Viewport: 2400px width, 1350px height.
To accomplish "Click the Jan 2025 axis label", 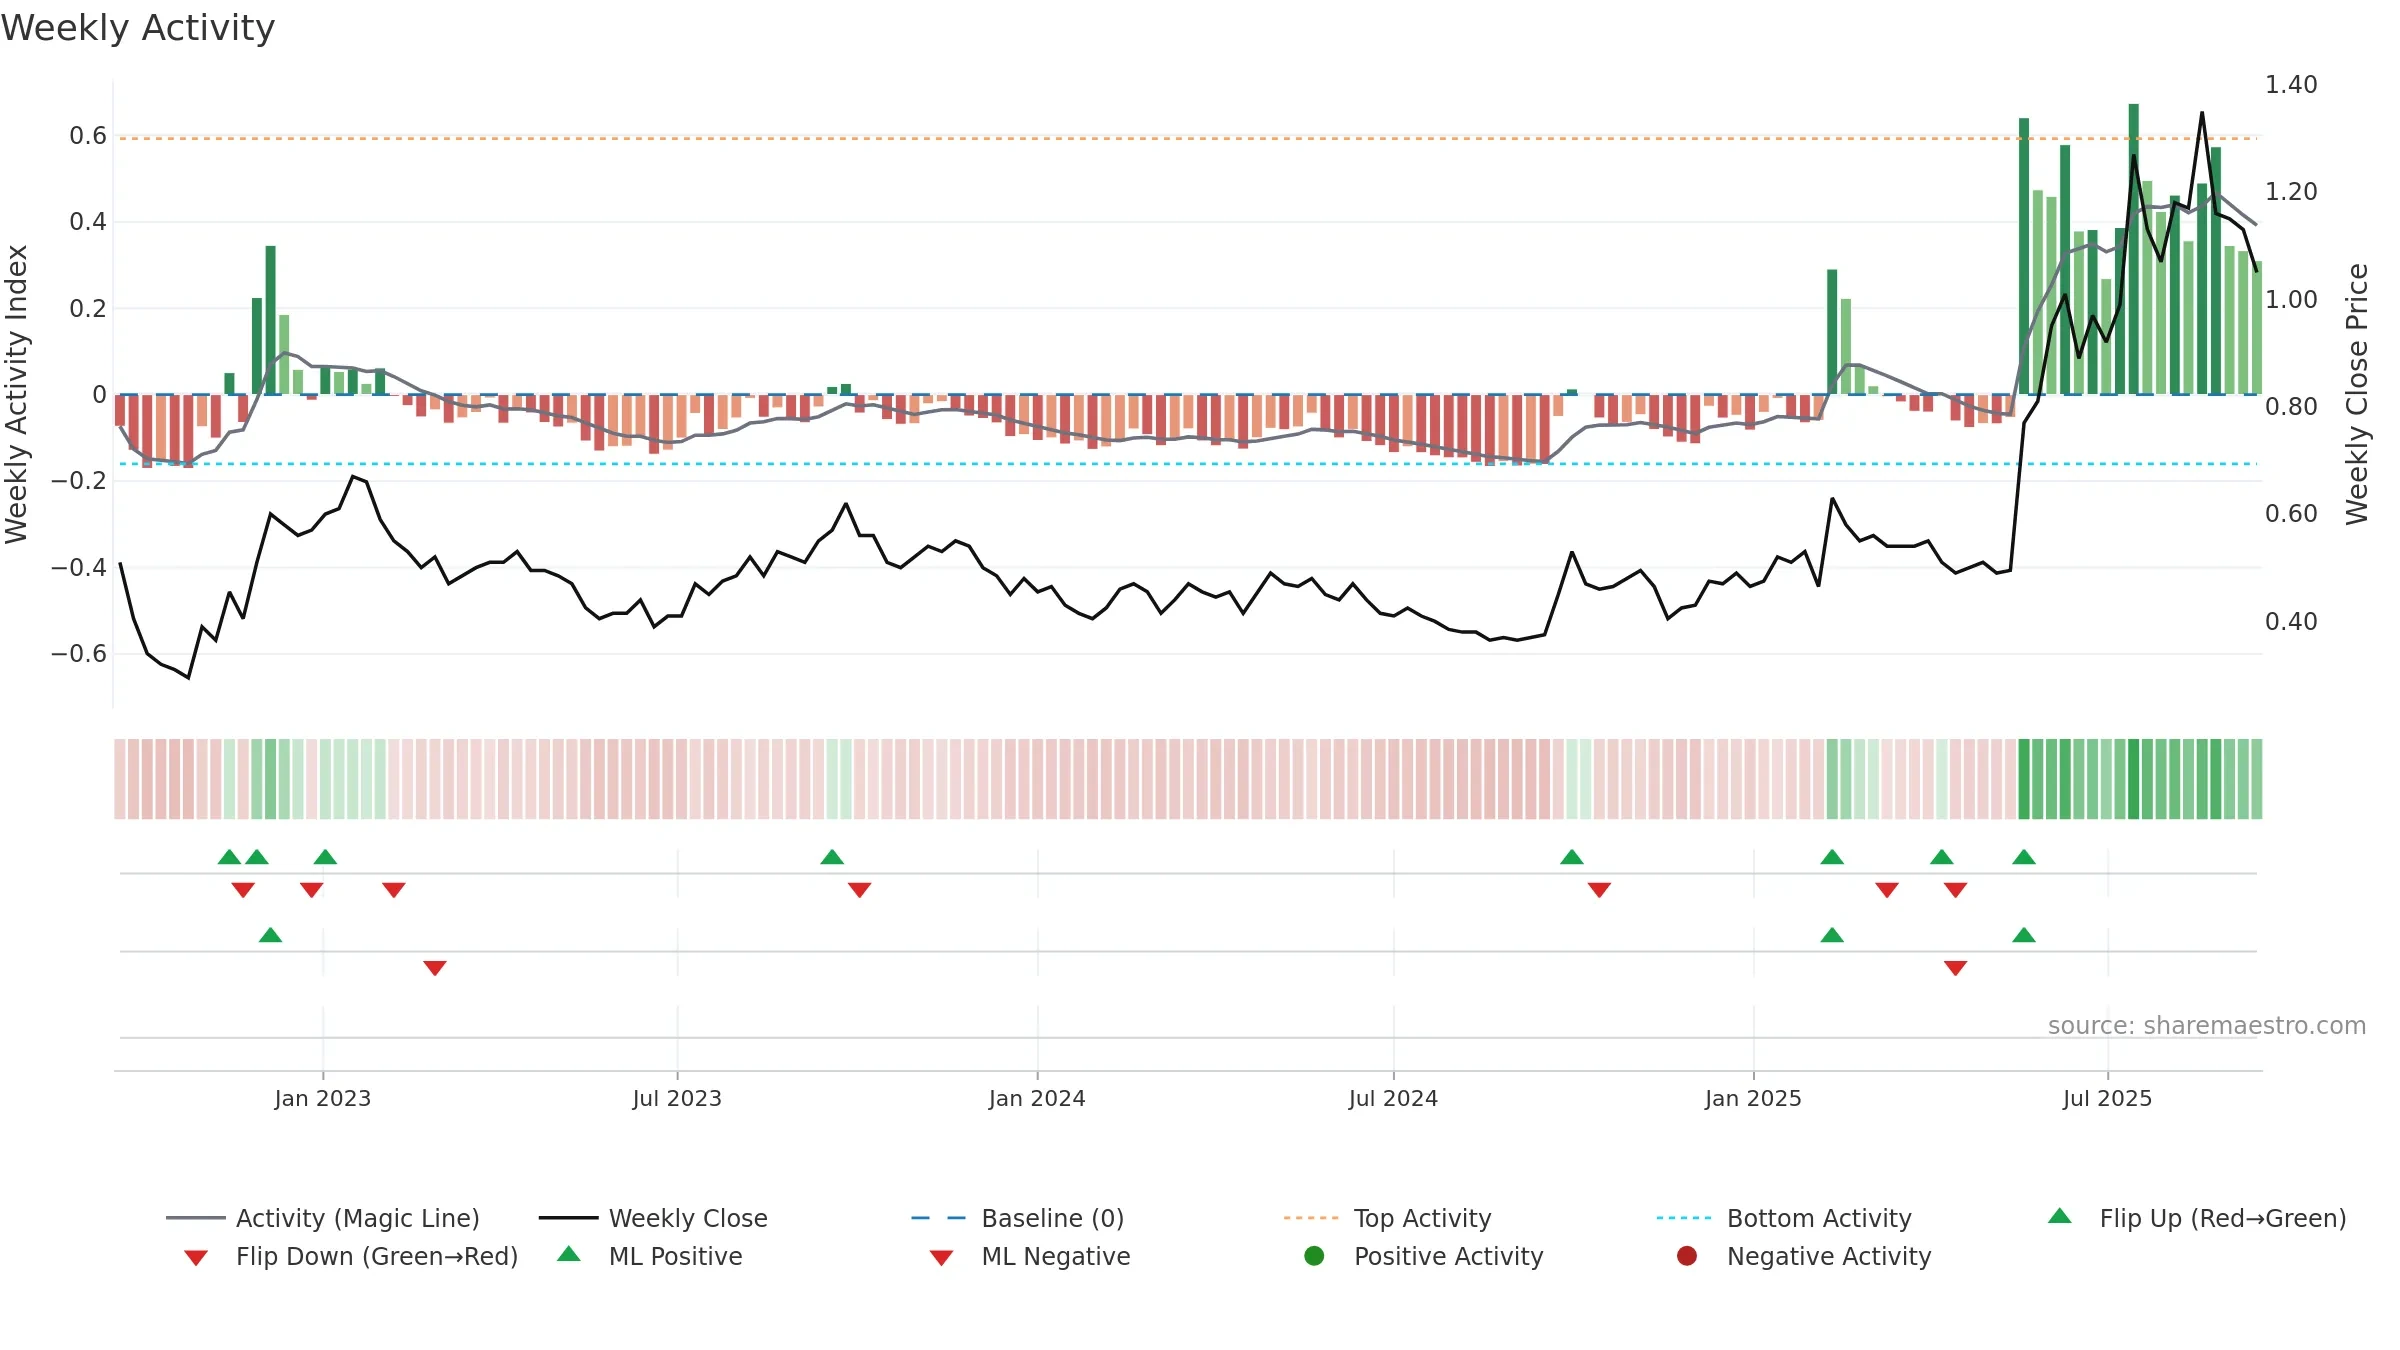I will tap(1753, 1098).
